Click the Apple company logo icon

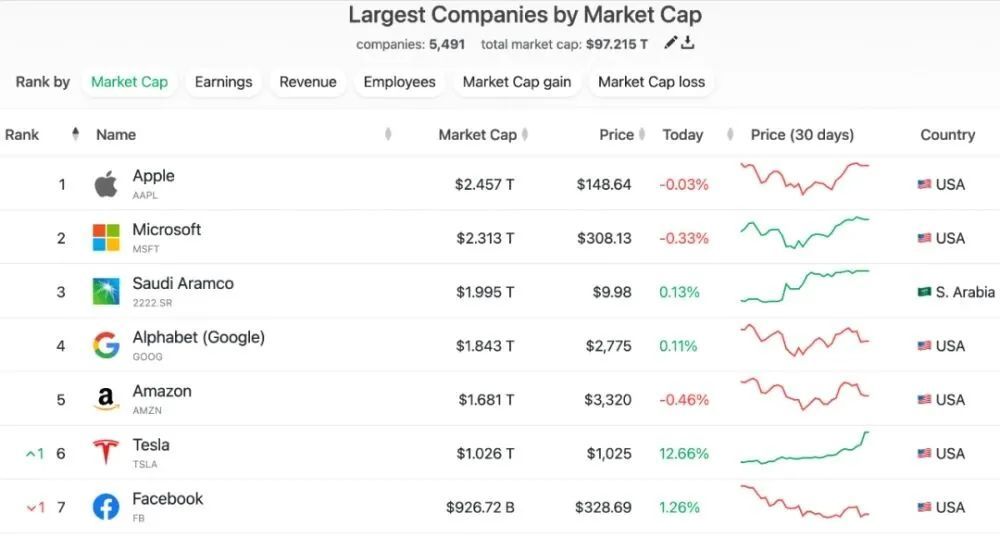[106, 184]
